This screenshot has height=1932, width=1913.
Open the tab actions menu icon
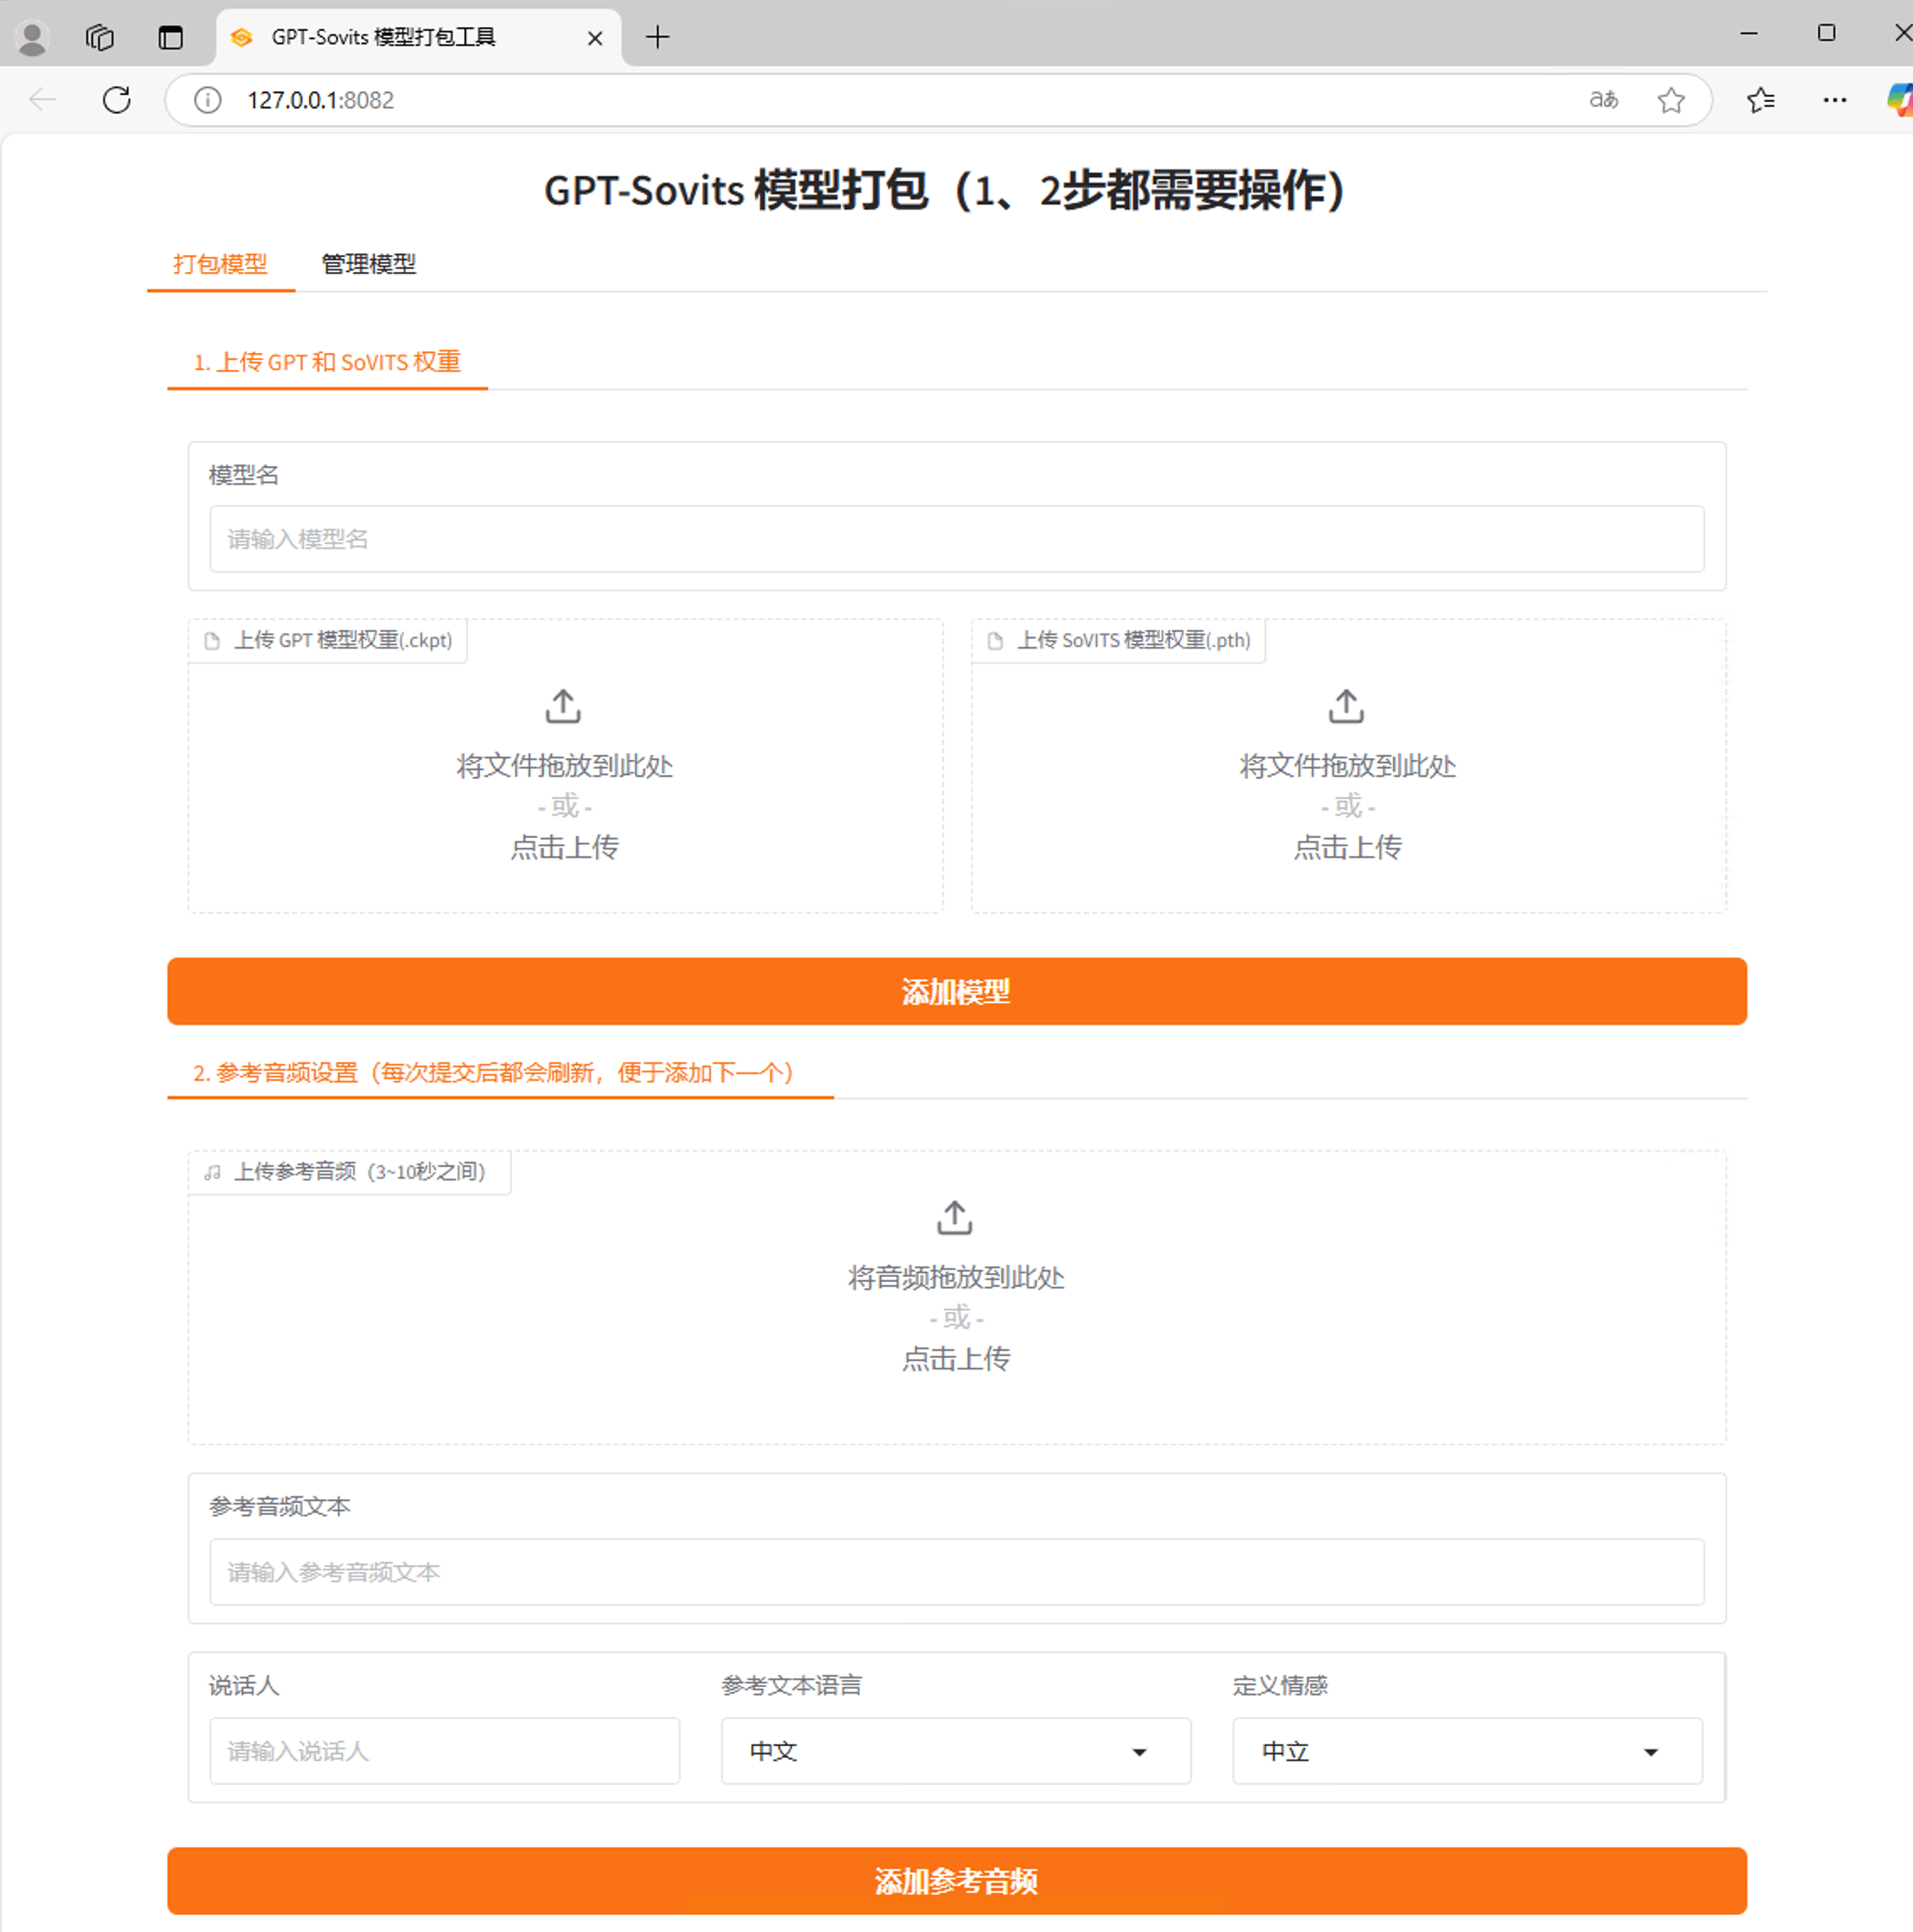(171, 38)
